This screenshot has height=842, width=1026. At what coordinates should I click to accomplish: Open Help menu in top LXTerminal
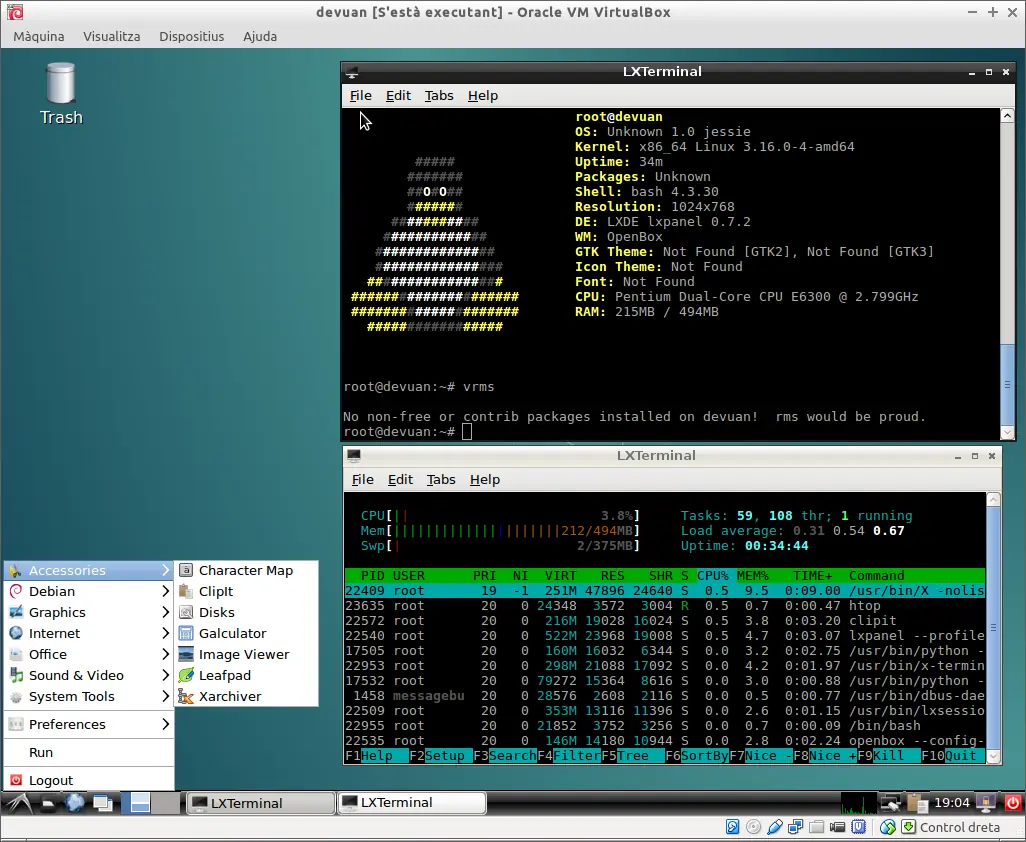click(483, 96)
